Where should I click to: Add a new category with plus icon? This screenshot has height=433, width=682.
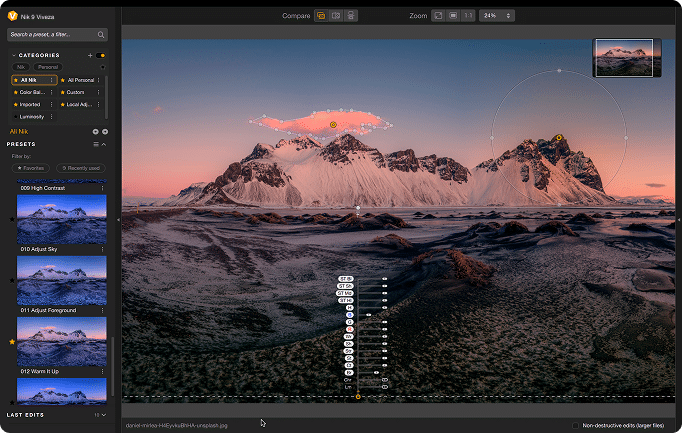click(90, 55)
